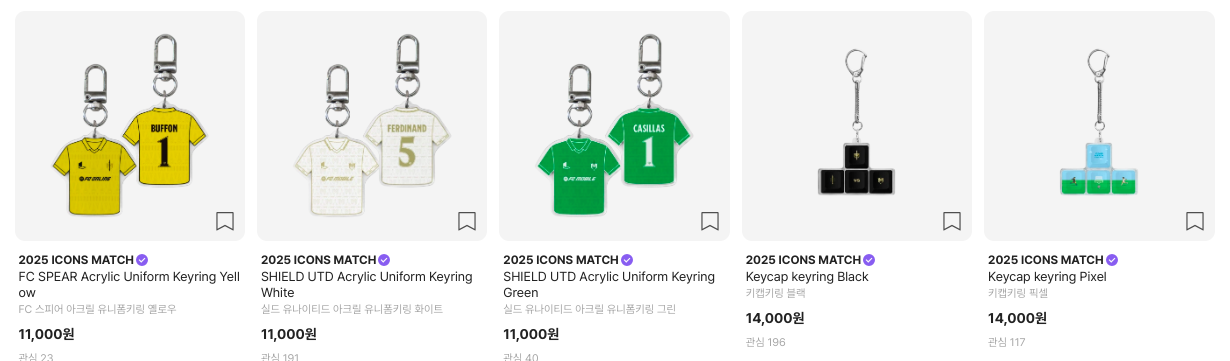Open the yellow BUFFON jersey keyring image
The width and height of the screenshot is (1230, 361).
coord(130,126)
